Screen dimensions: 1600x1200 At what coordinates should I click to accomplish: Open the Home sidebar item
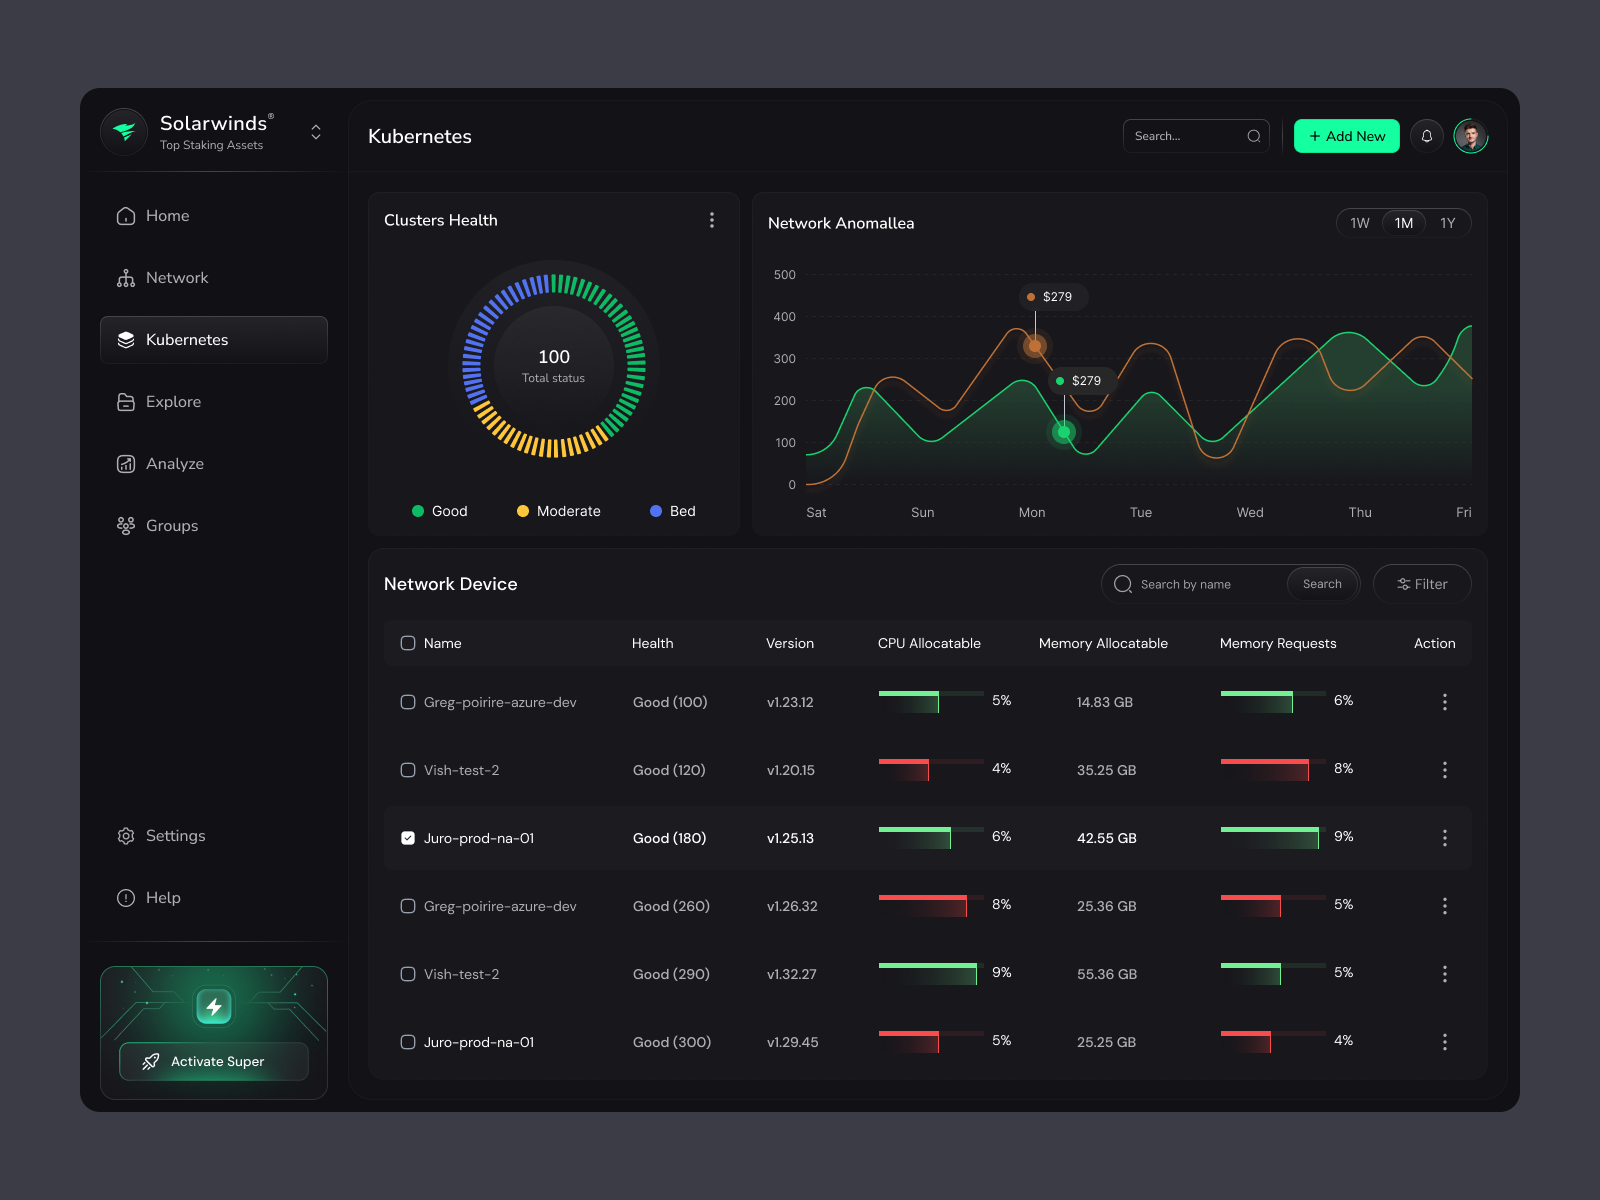click(x=214, y=216)
